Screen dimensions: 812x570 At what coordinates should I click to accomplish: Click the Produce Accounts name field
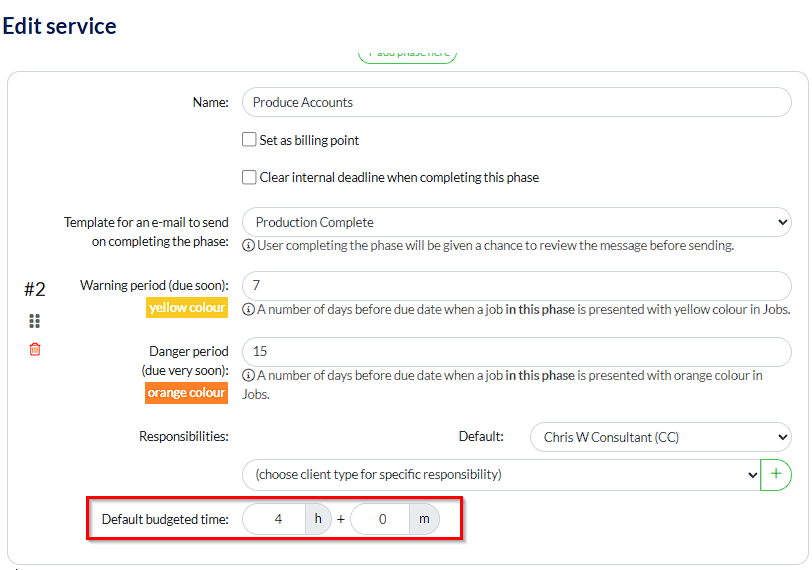coord(516,102)
